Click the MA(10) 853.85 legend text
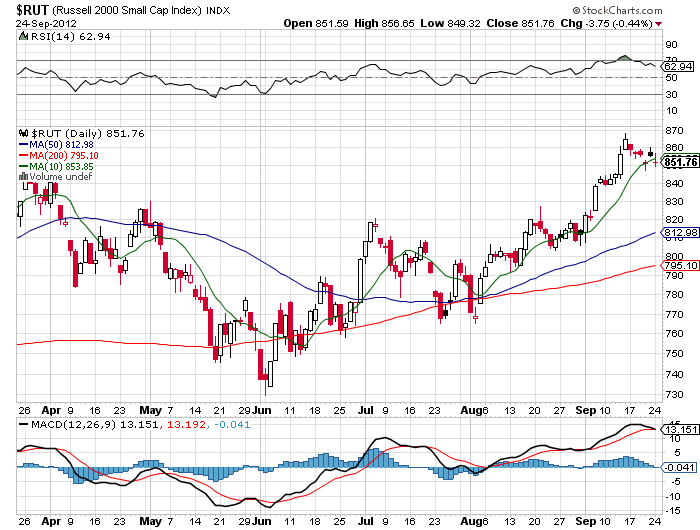 pyautogui.click(x=62, y=167)
